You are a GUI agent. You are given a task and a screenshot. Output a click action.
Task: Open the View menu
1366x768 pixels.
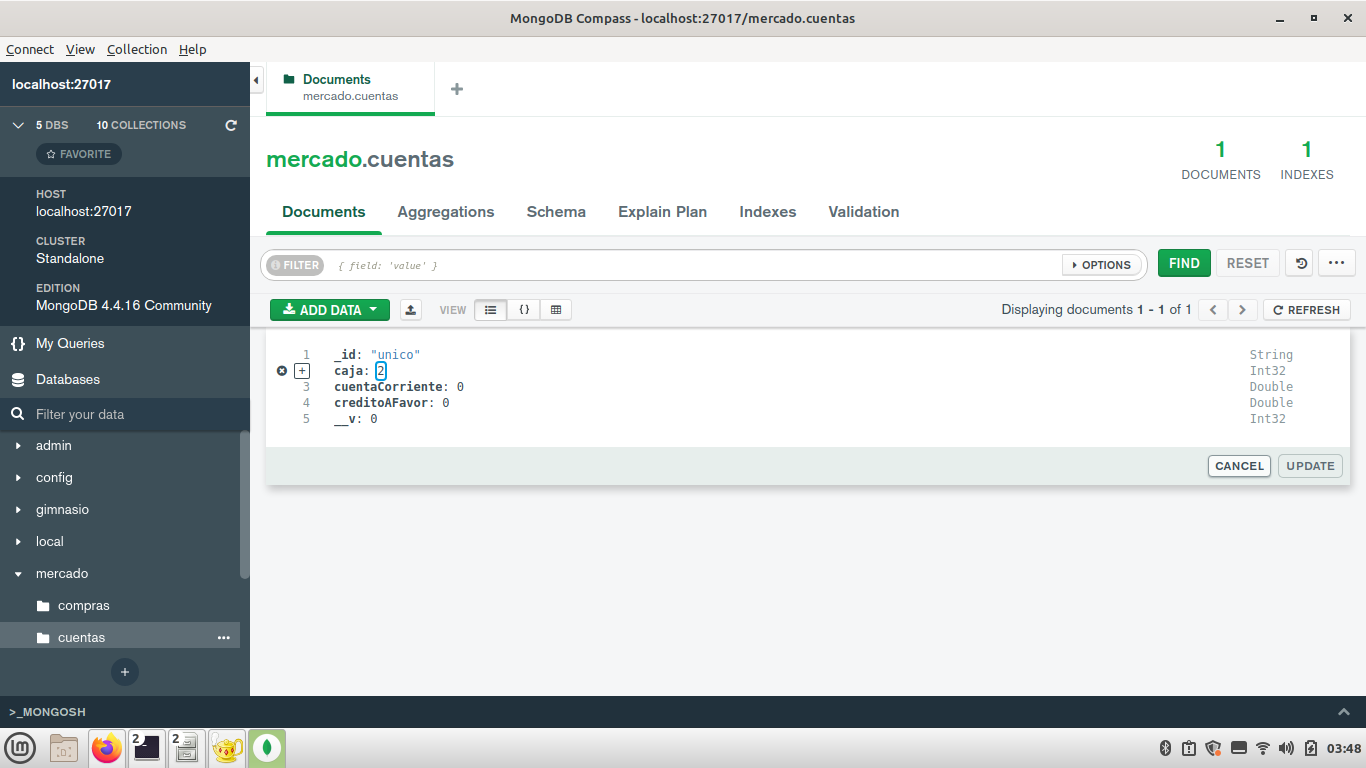coord(80,49)
